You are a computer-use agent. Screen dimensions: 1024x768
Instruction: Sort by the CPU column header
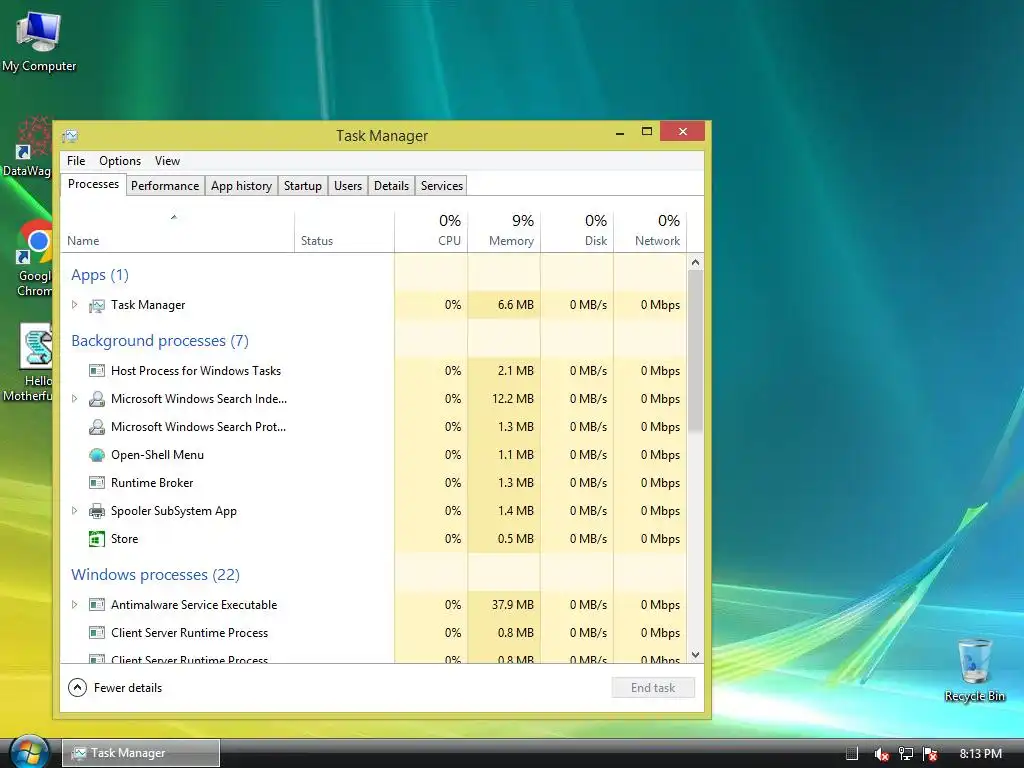[431, 231]
